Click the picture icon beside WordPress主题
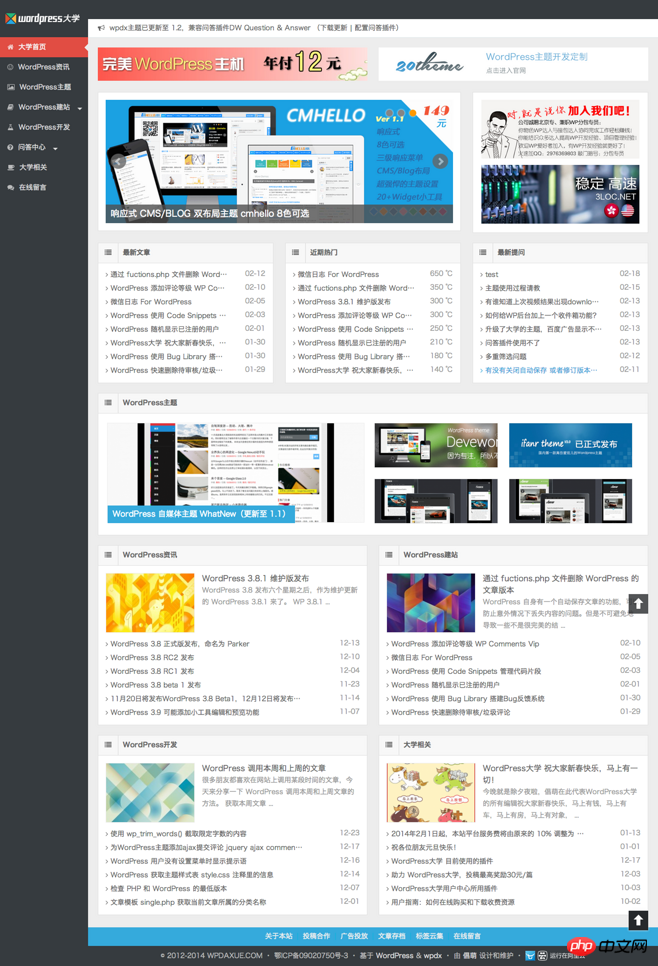This screenshot has height=966, width=658. (10, 87)
